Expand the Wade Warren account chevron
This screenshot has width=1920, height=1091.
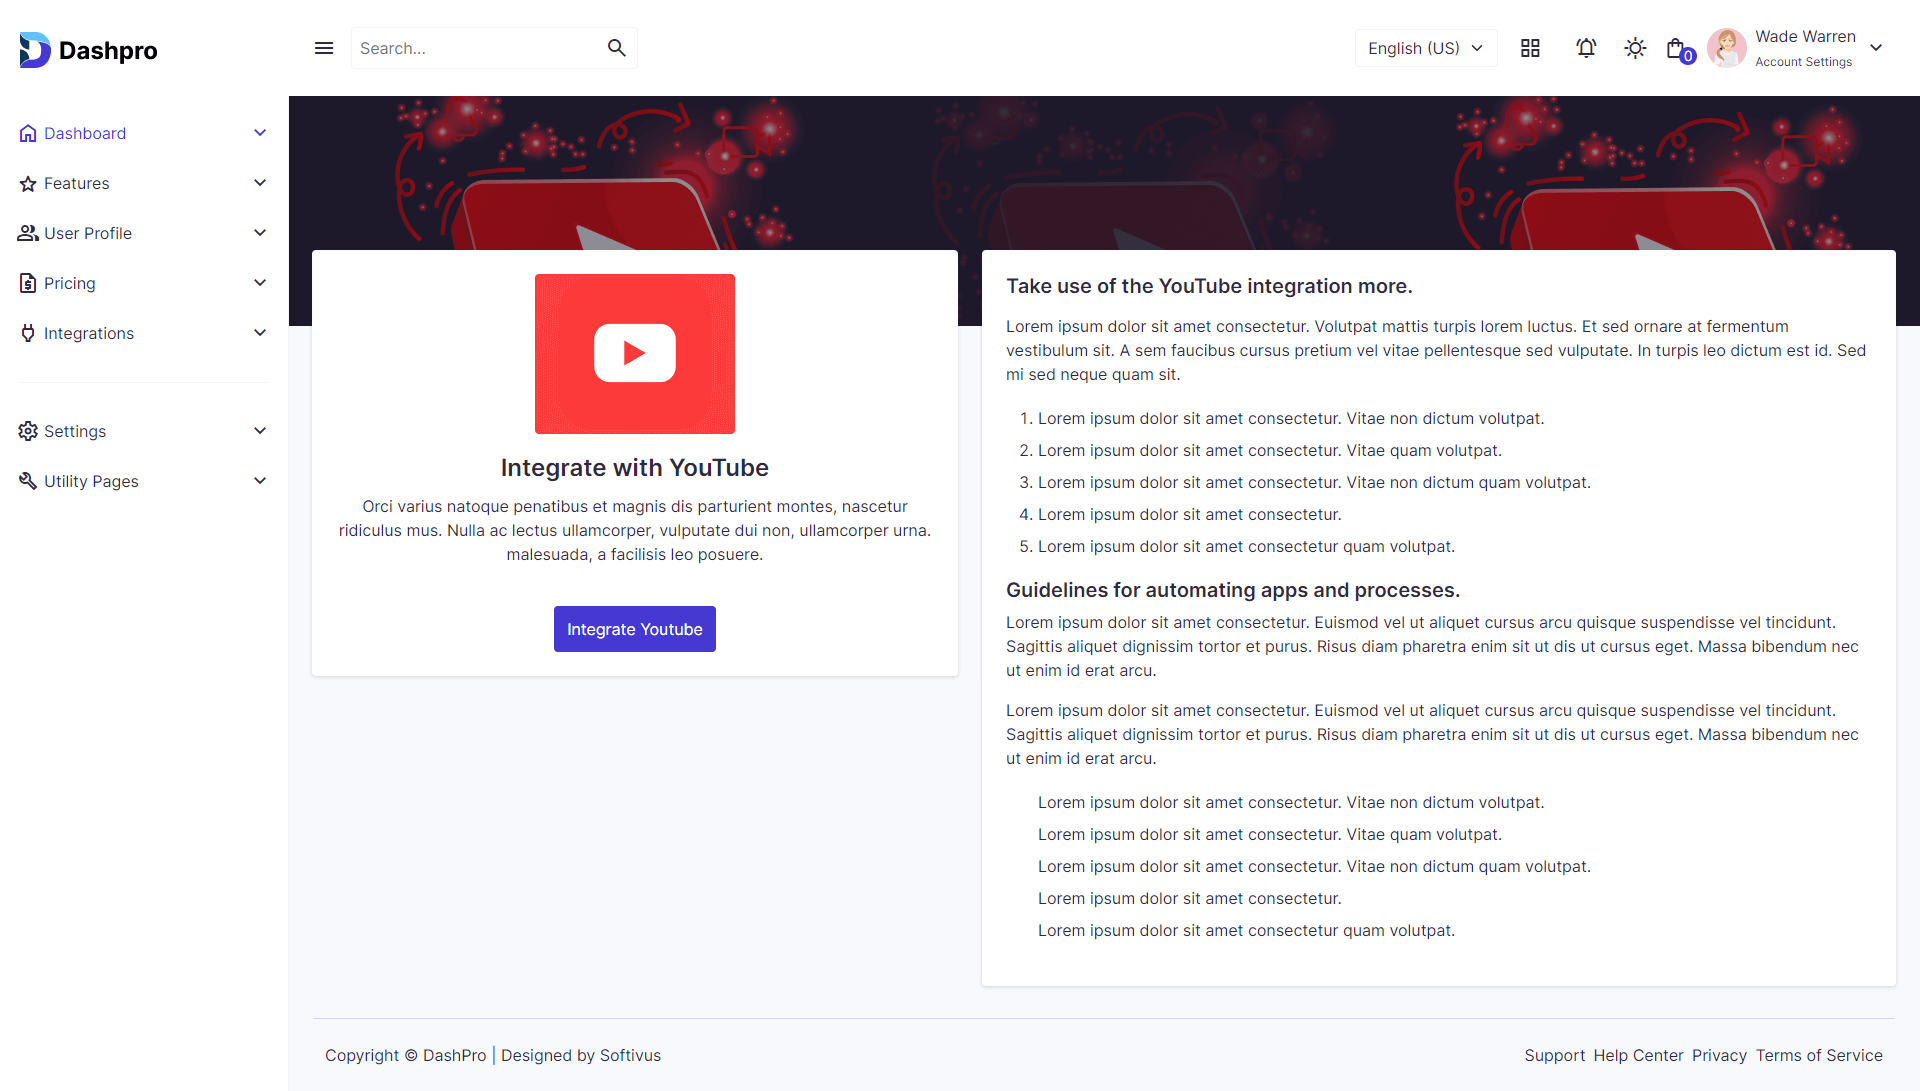pos(1876,48)
